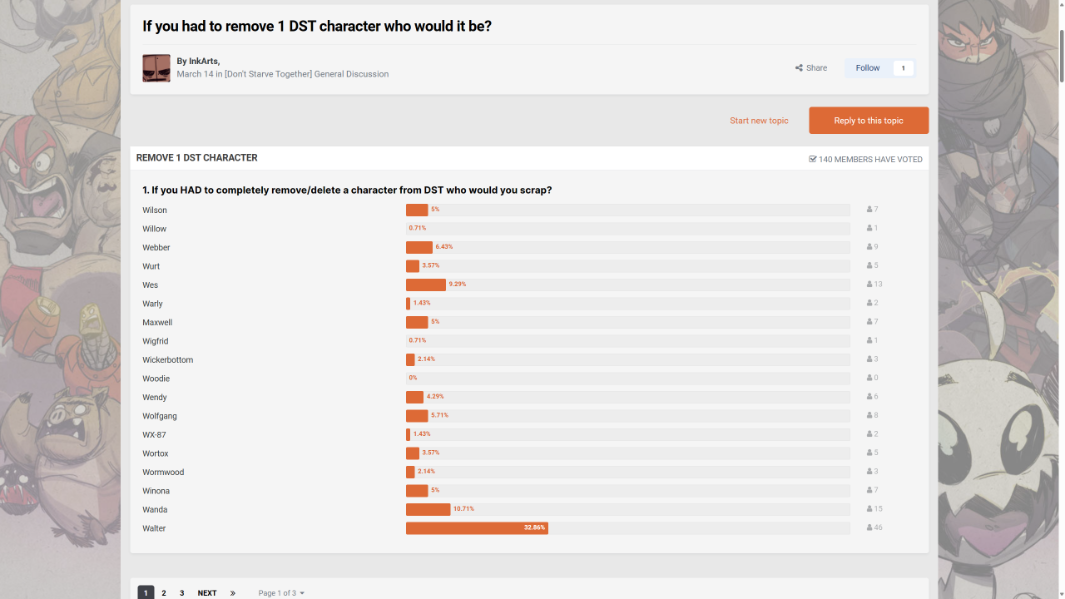Click the double-arrow last page icon
This screenshot has height=599, width=1065.
[233, 593]
